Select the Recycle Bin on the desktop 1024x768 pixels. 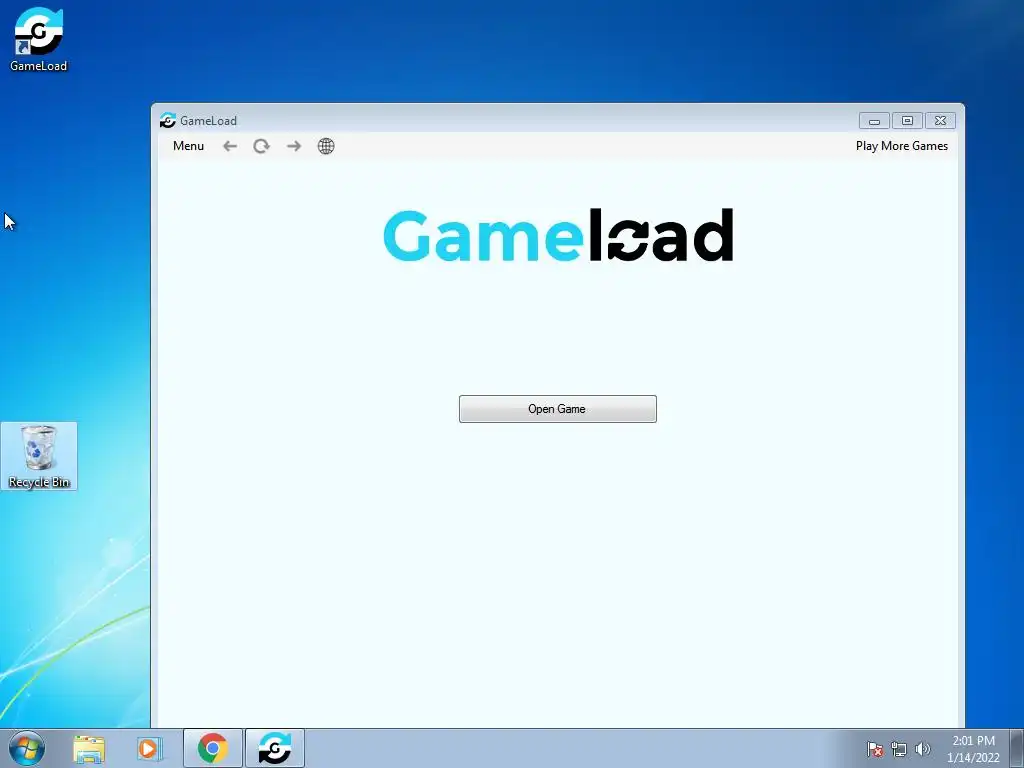click(x=39, y=456)
